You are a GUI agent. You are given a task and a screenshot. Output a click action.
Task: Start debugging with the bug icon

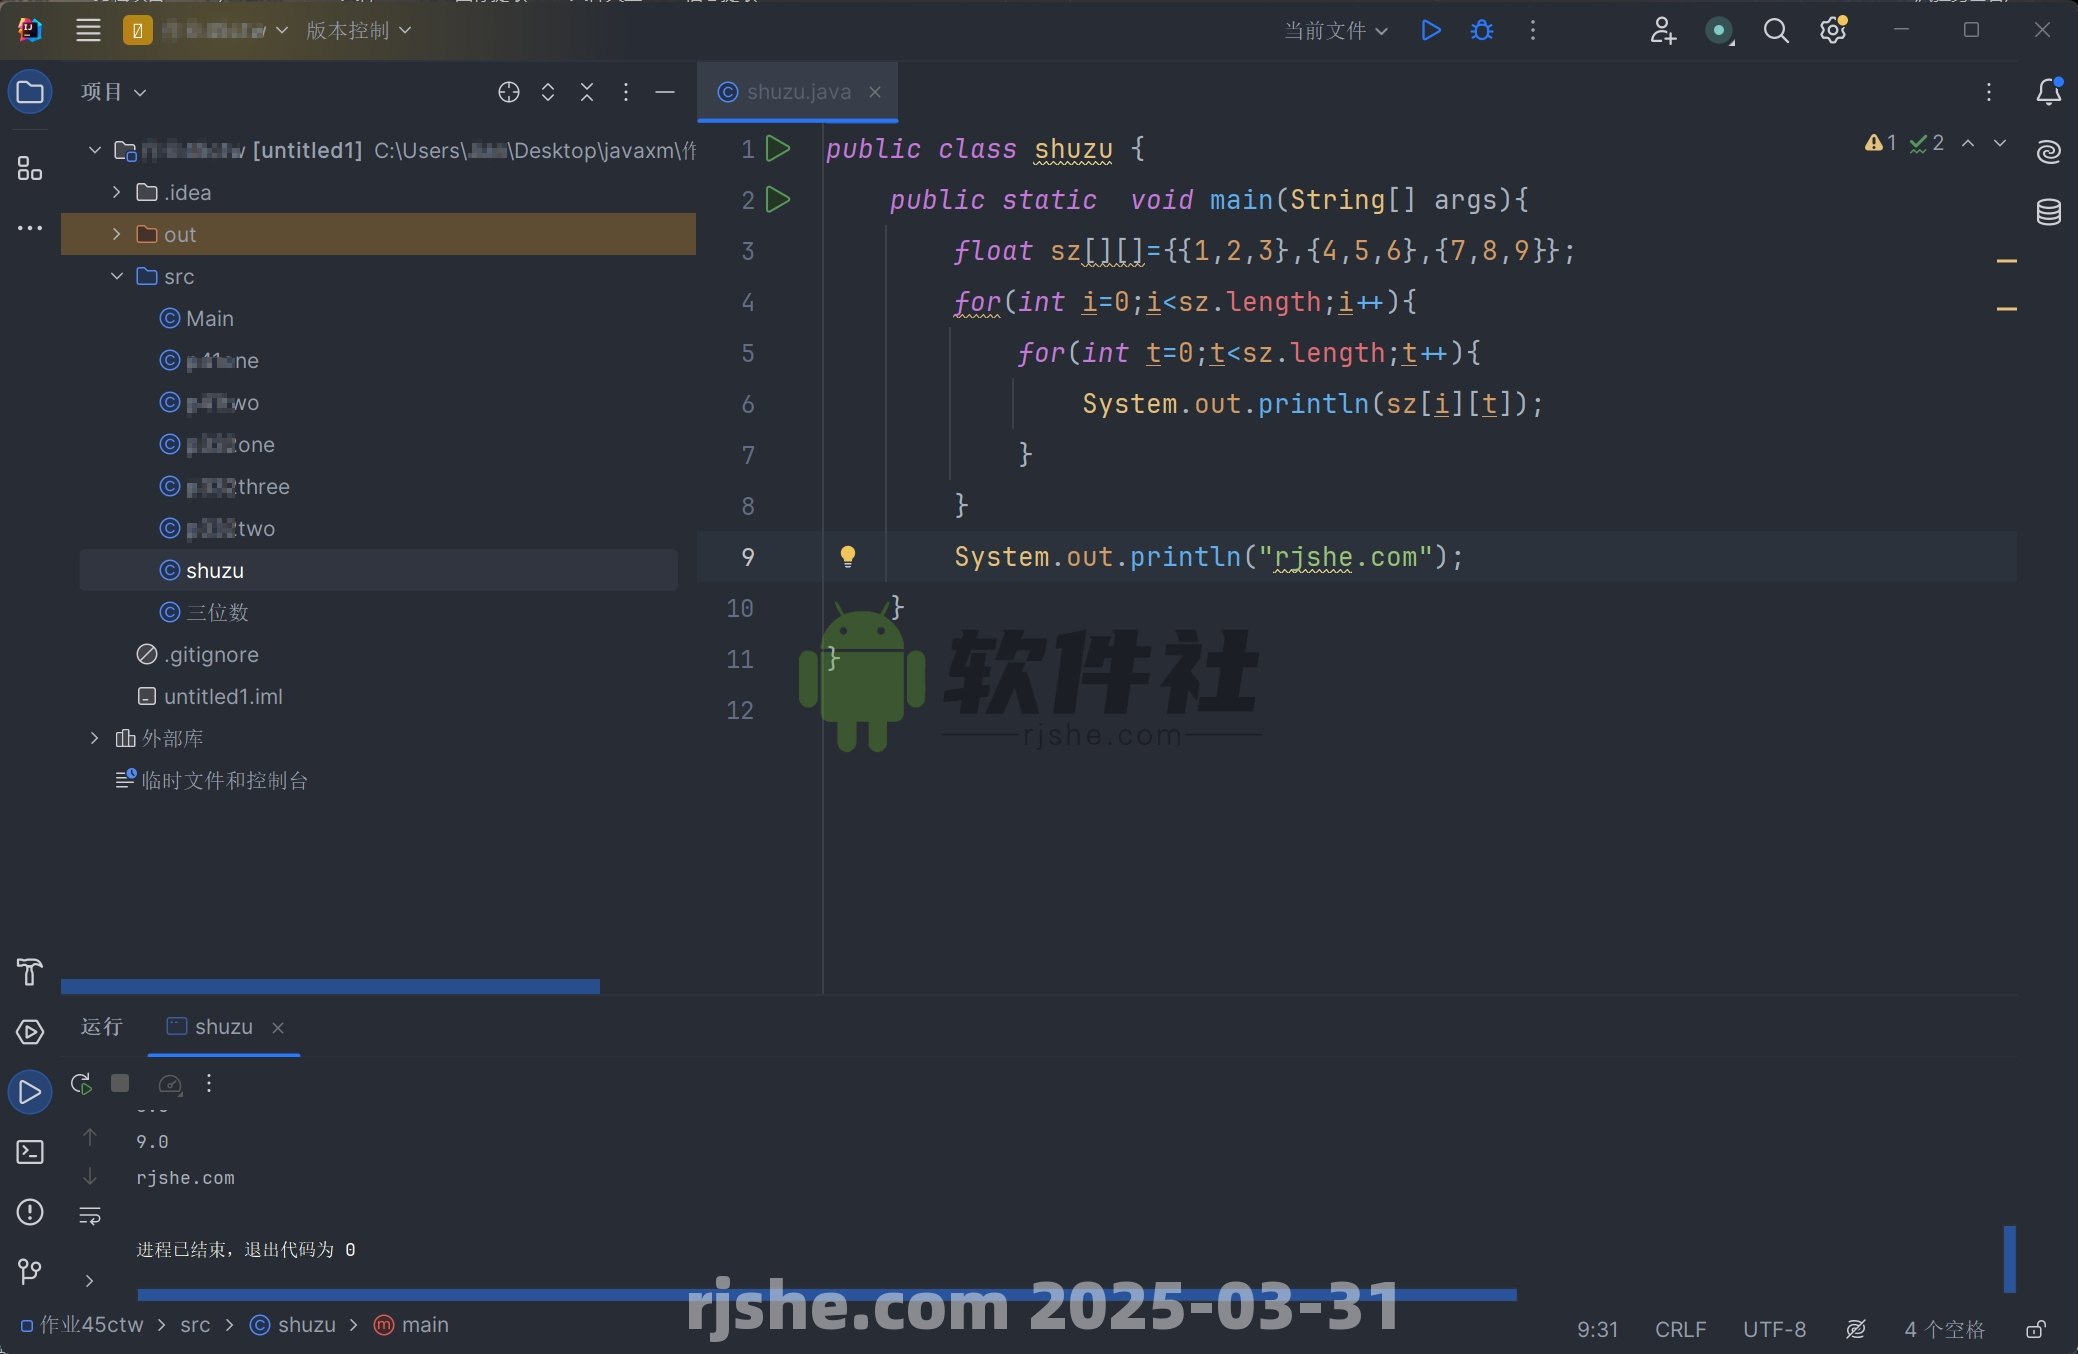1482,30
